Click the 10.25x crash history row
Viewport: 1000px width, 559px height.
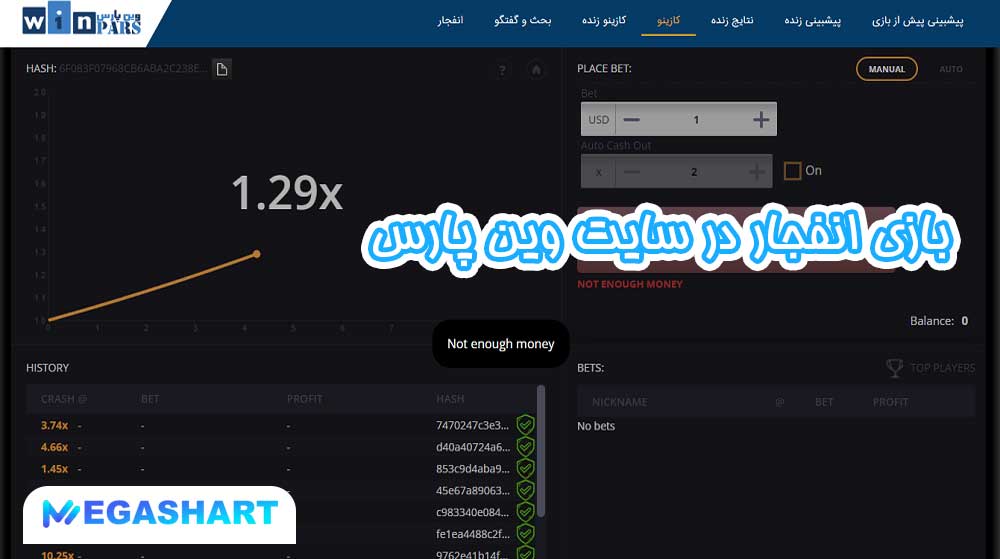(281, 554)
